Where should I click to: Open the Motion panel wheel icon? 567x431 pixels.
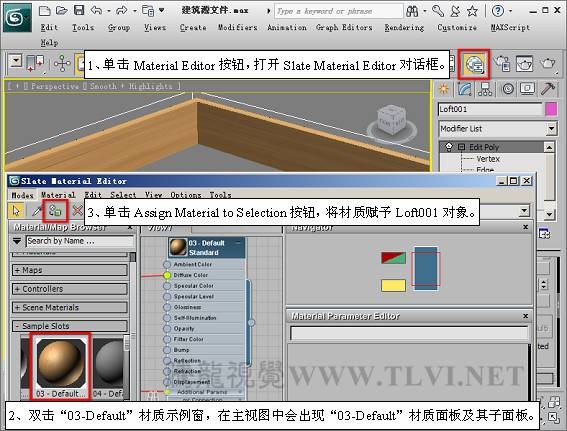[508, 89]
